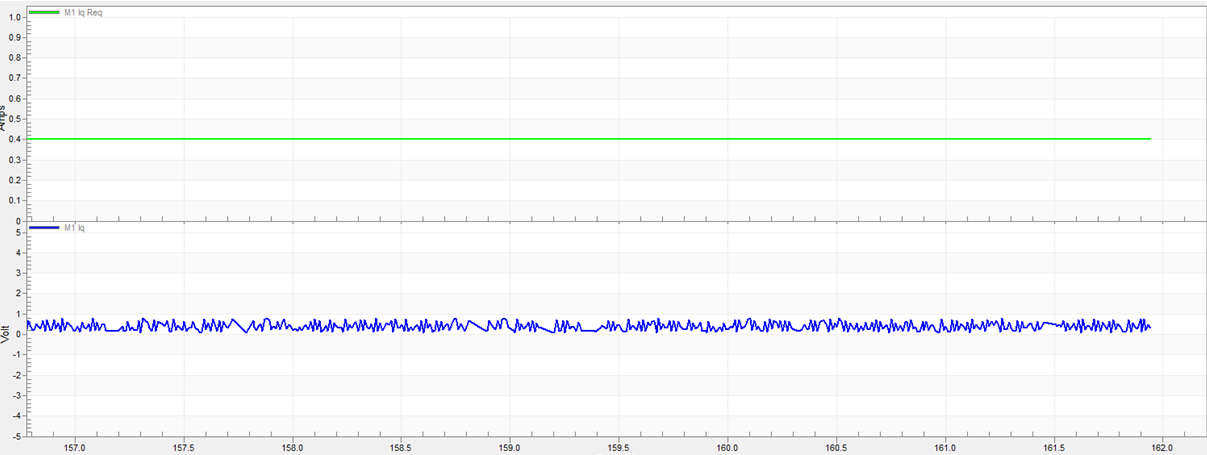Click the 158.0 time axis label

[x=292, y=448]
